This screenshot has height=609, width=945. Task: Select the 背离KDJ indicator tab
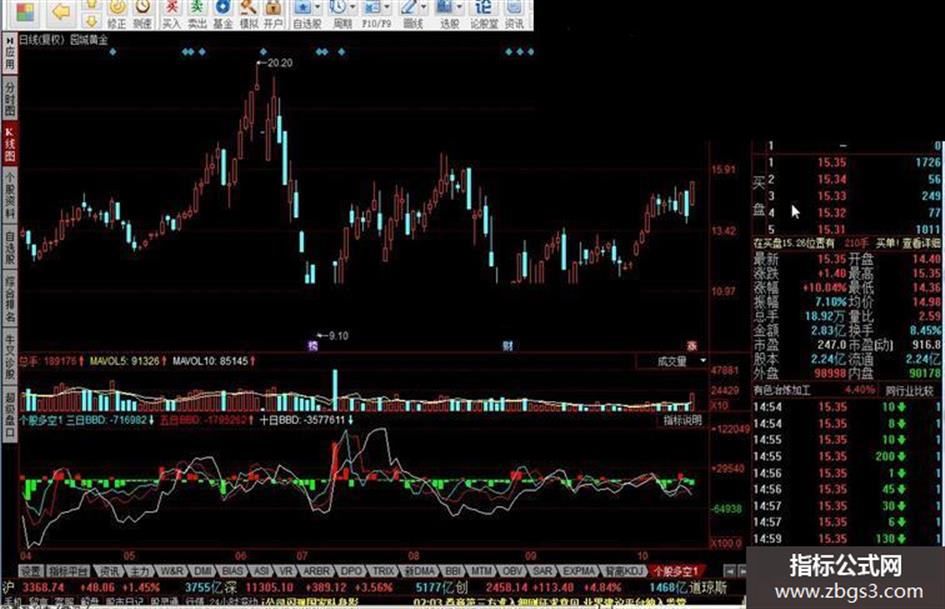[x=623, y=570]
